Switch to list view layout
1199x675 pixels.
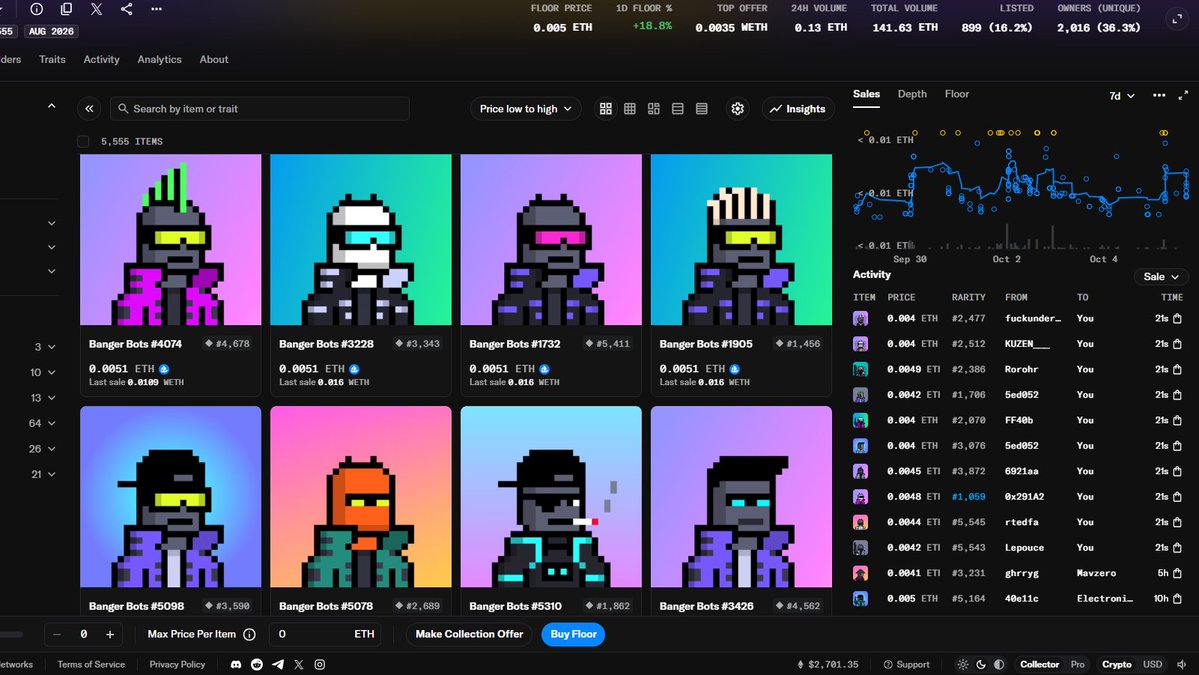coord(677,109)
